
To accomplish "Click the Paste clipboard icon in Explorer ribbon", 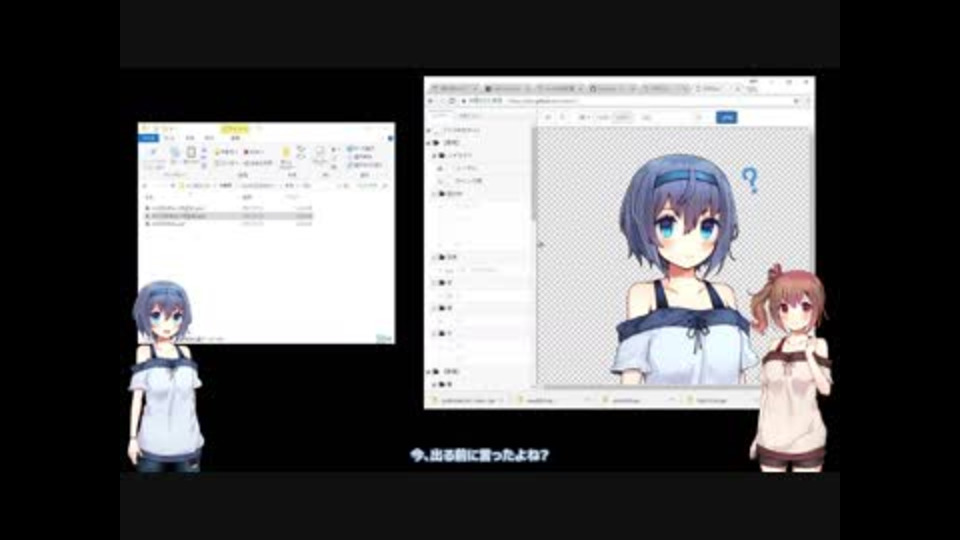I will [192, 152].
